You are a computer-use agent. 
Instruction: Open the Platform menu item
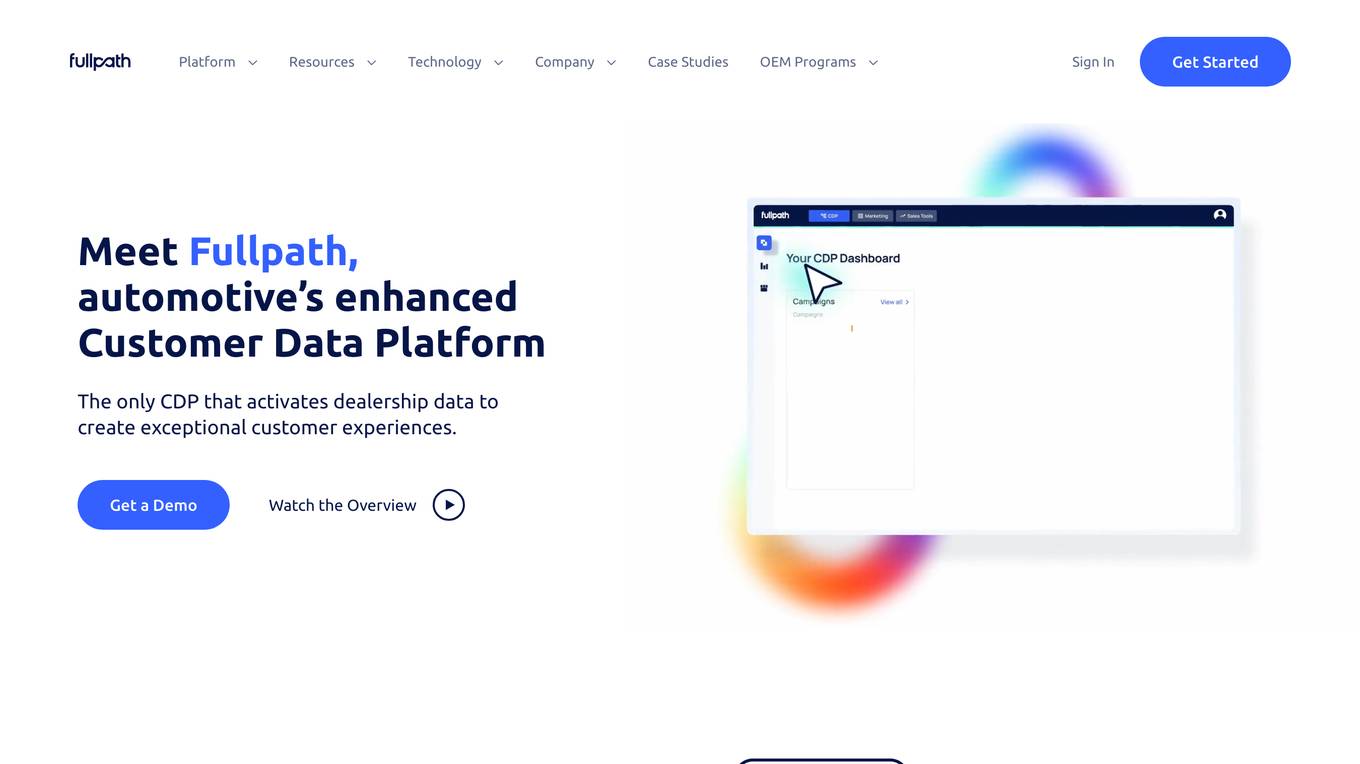(x=207, y=62)
